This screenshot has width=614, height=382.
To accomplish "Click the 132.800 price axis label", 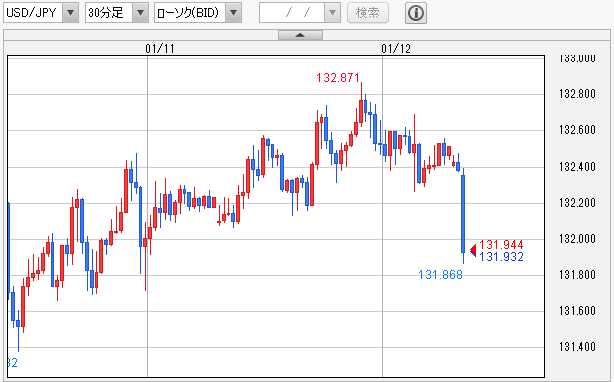I will coord(577,94).
